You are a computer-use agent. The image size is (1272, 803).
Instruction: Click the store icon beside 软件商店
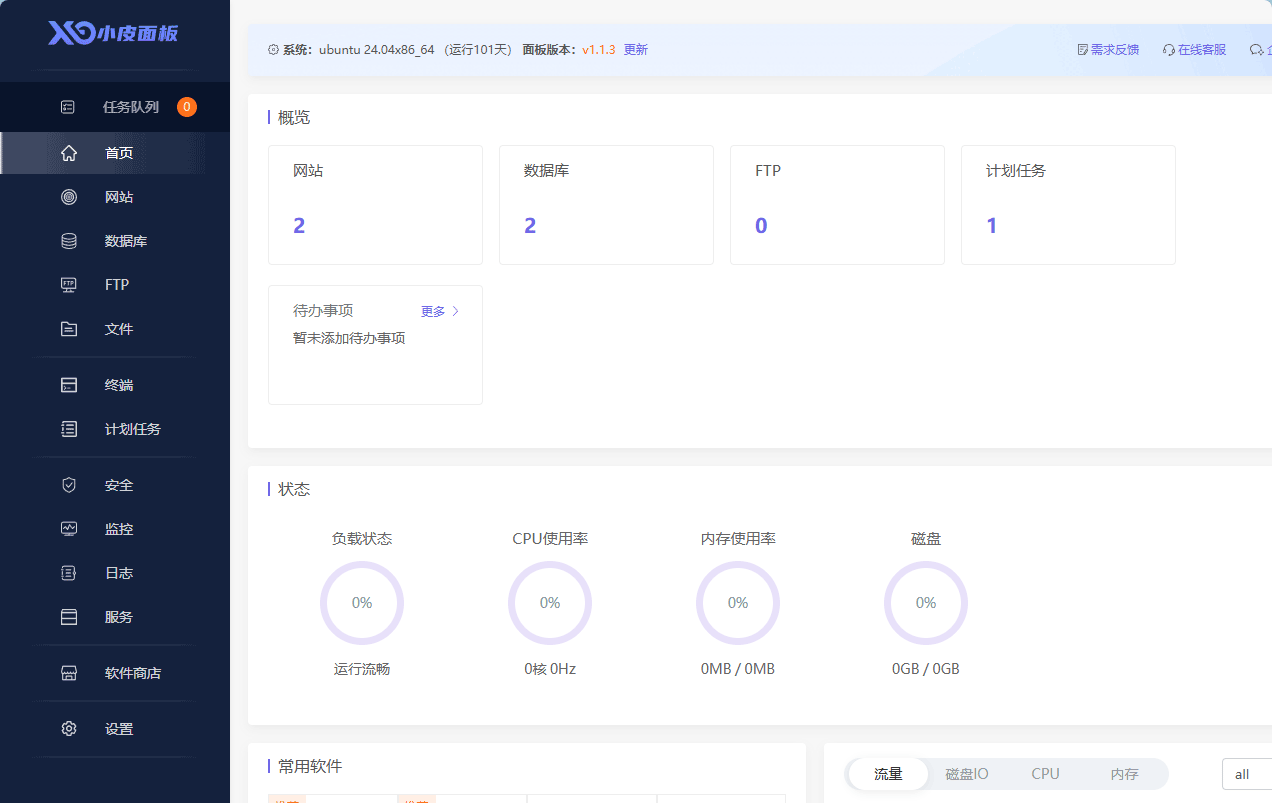(69, 673)
